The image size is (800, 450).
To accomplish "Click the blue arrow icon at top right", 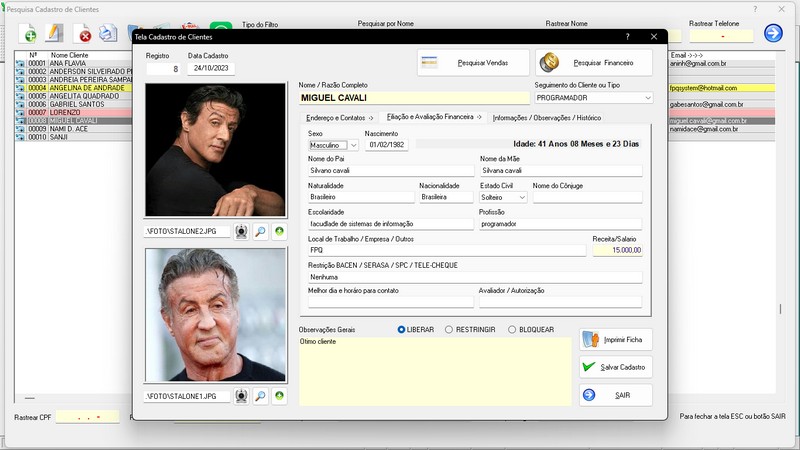I will click(772, 33).
